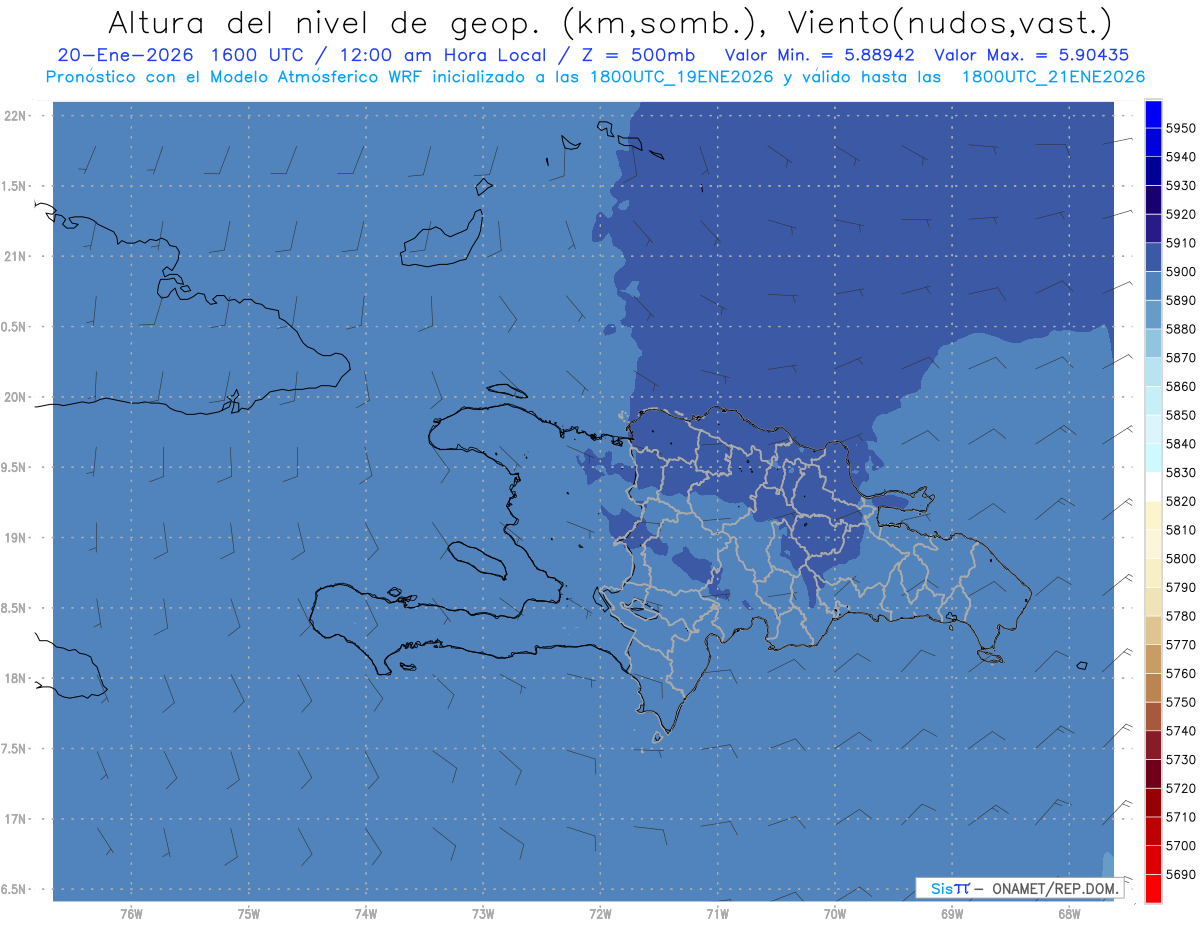Click the 5950 colorbar value label
This screenshot has width=1200, height=927.
click(x=1180, y=128)
